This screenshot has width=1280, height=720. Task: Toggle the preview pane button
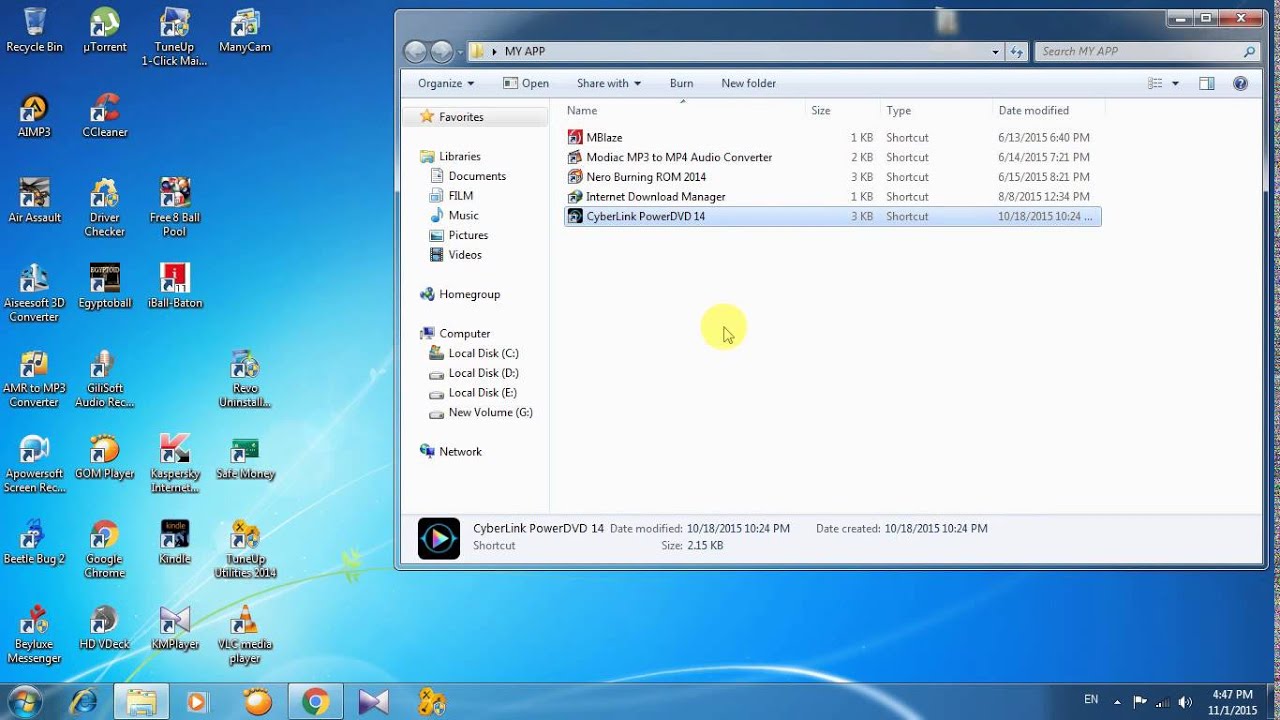1207,83
